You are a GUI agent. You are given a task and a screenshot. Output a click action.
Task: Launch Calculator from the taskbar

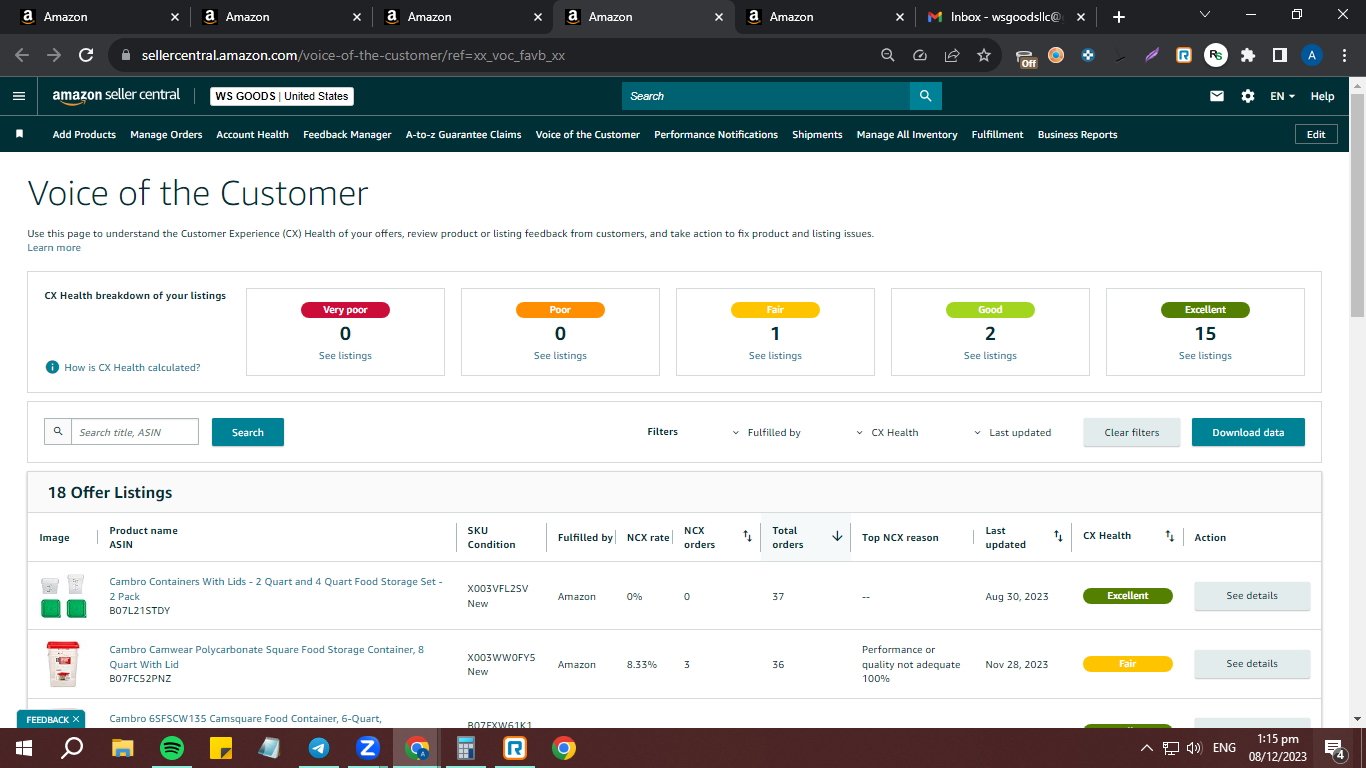465,747
